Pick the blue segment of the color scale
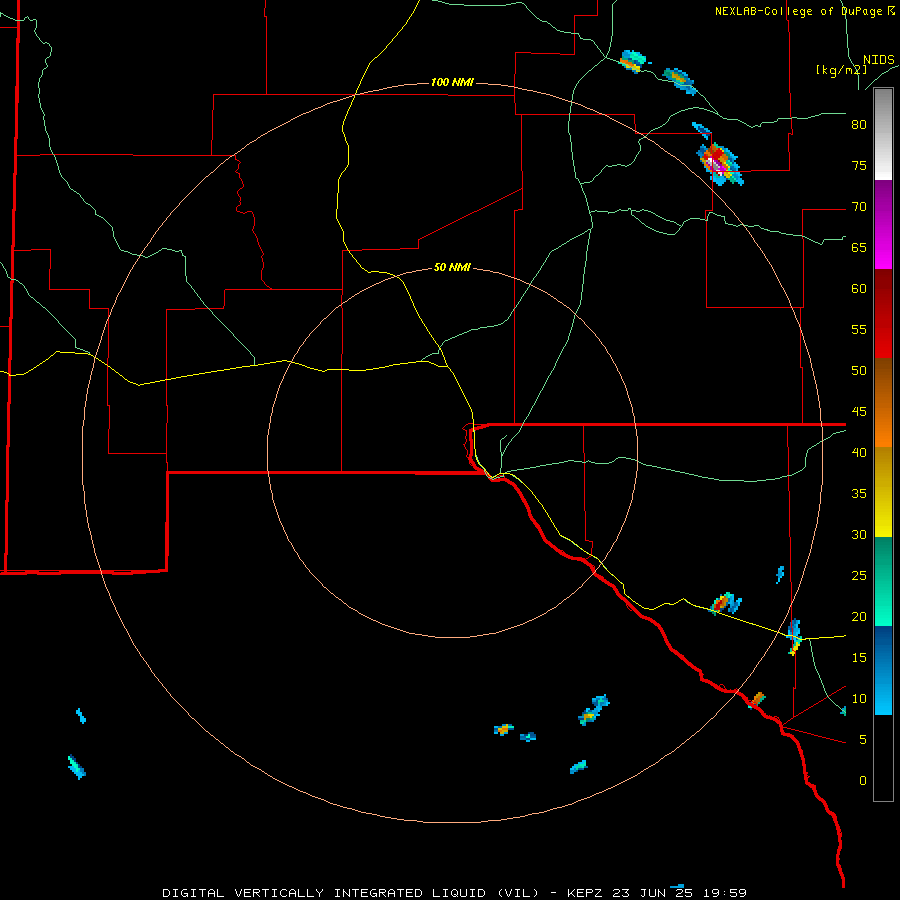The width and height of the screenshot is (900, 900). click(883, 670)
